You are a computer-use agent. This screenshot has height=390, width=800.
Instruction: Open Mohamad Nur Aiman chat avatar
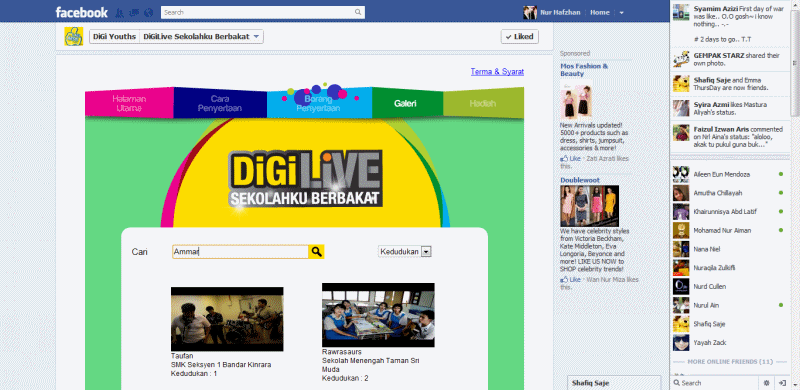pos(681,230)
